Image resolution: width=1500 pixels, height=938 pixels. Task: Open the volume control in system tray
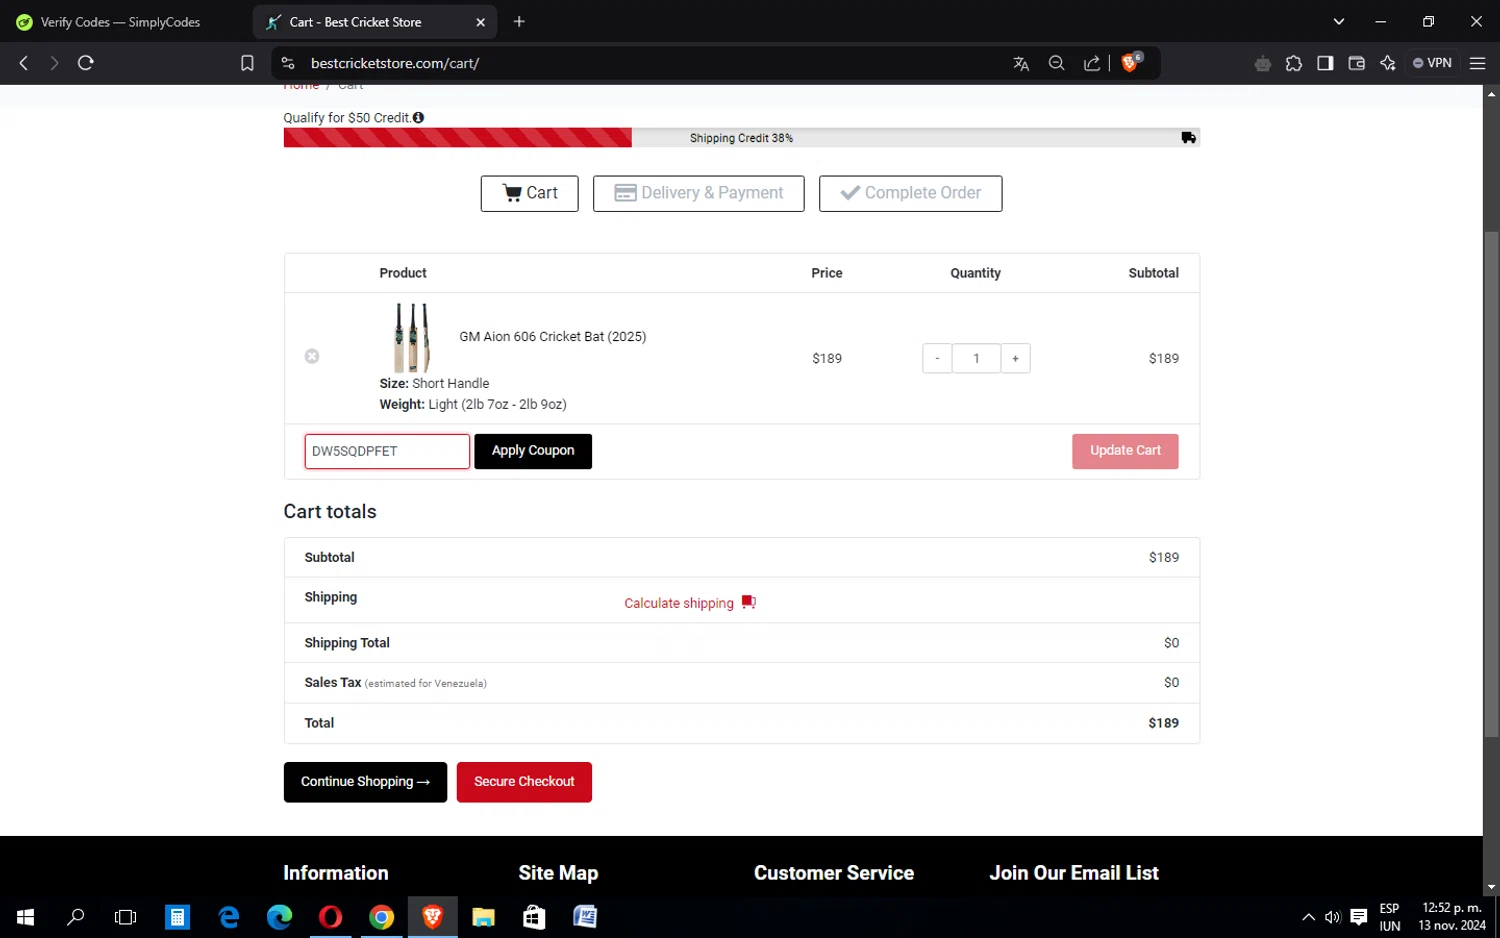pos(1332,917)
